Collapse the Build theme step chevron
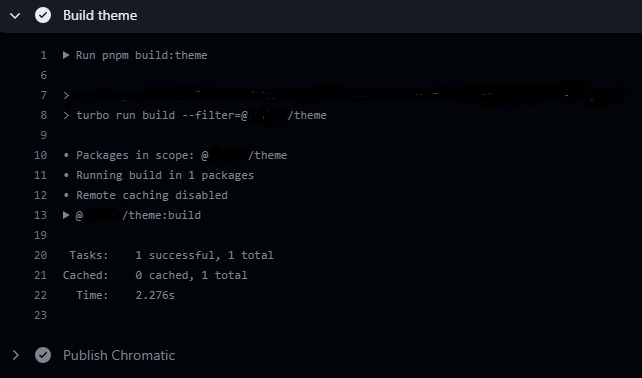 [15, 16]
